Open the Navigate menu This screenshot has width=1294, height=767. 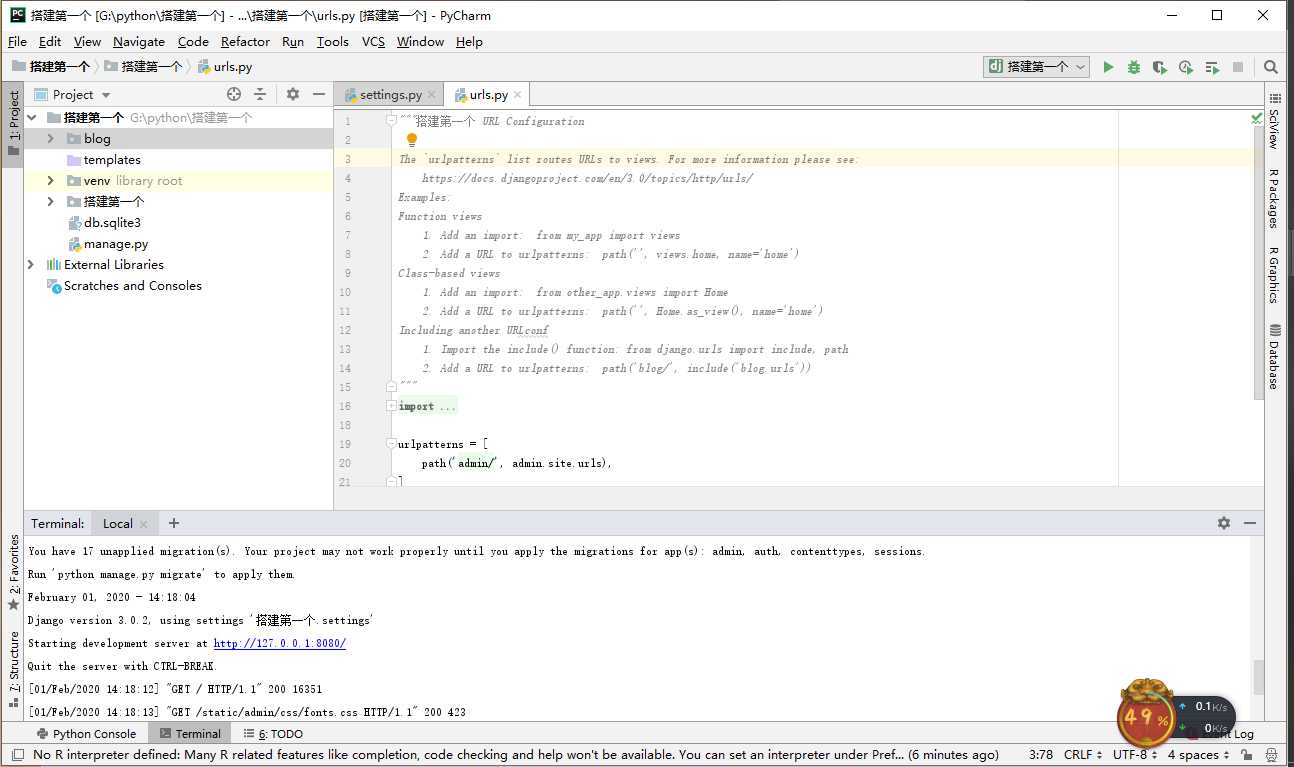click(139, 41)
